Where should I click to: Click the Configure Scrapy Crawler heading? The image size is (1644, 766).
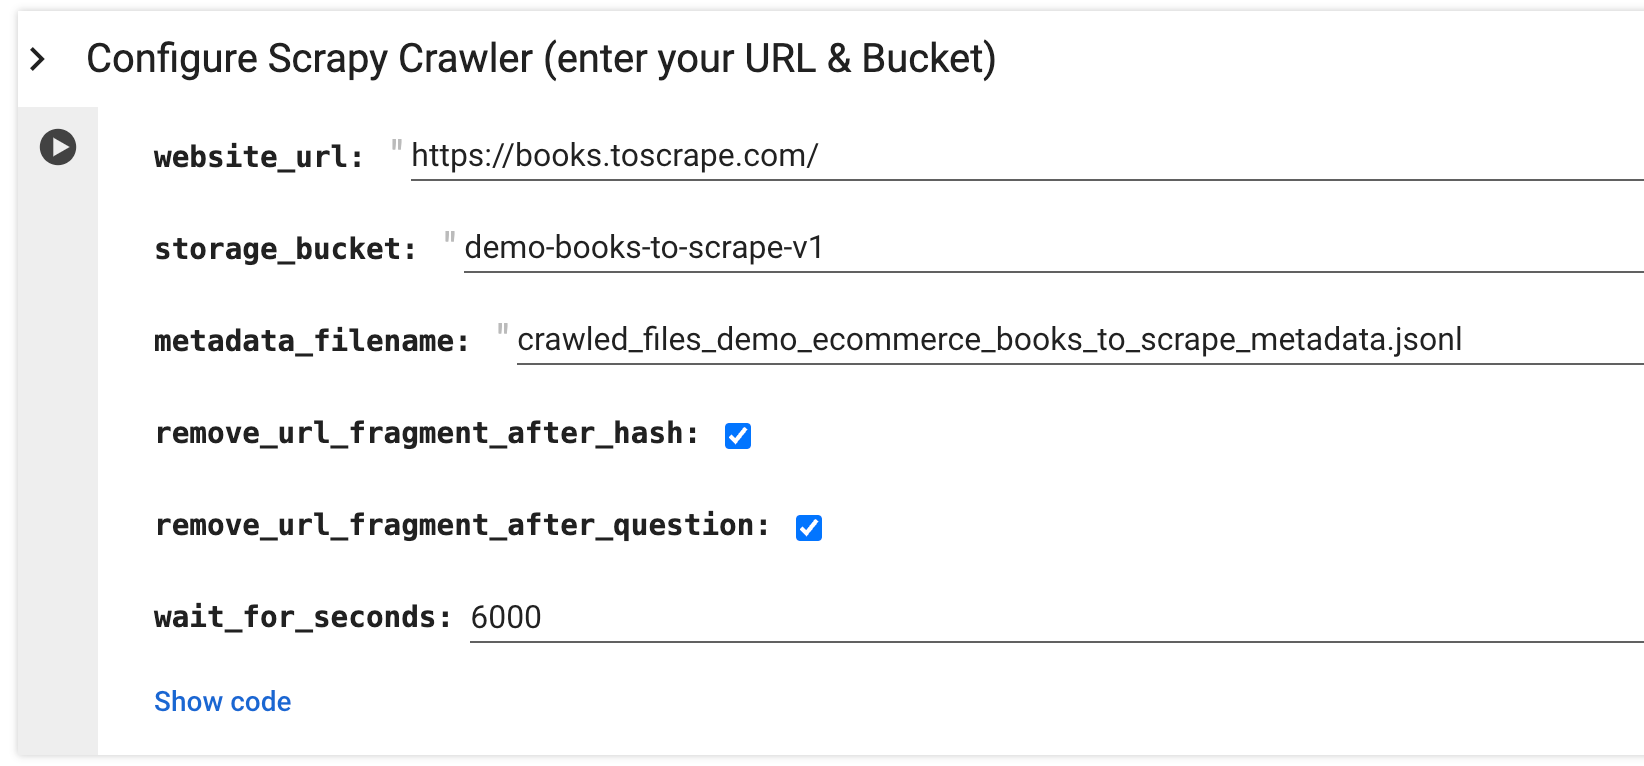541,59
